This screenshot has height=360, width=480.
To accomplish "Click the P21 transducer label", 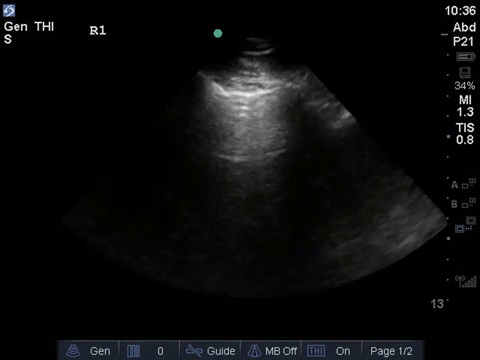I will [463, 42].
